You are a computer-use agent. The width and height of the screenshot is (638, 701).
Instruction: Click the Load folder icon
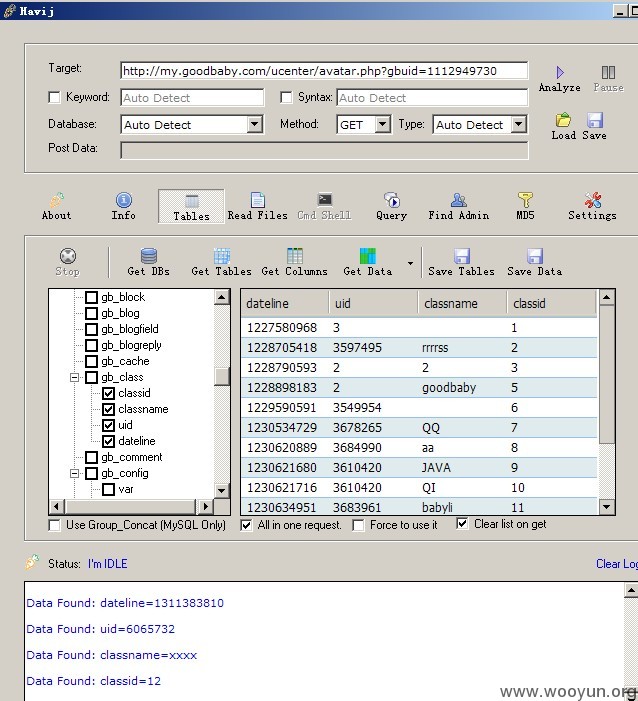click(563, 120)
